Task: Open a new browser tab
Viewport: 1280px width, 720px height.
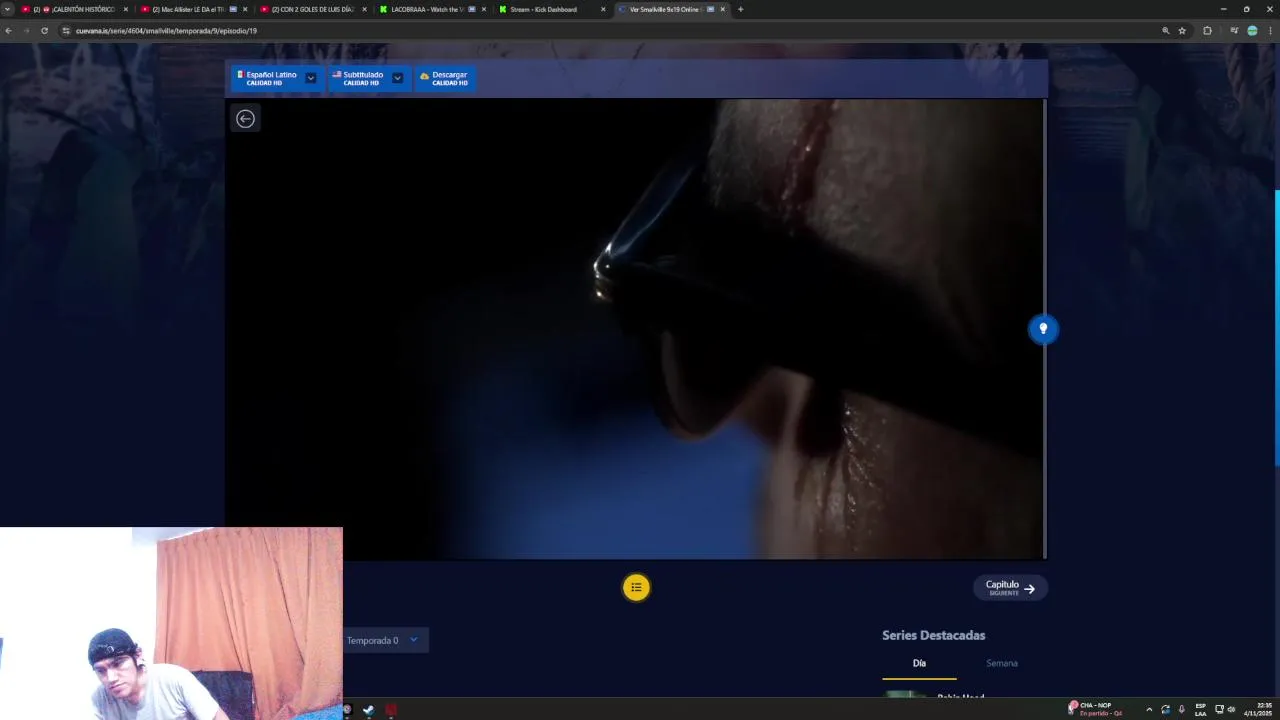Action: pyautogui.click(x=740, y=9)
